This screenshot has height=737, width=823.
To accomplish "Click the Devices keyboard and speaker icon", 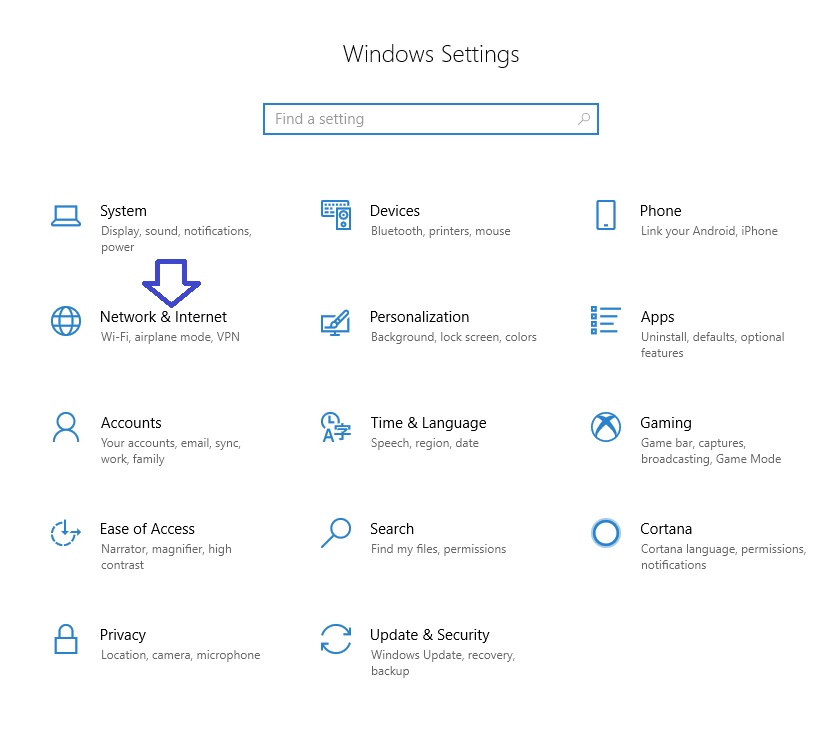I will click(x=336, y=215).
